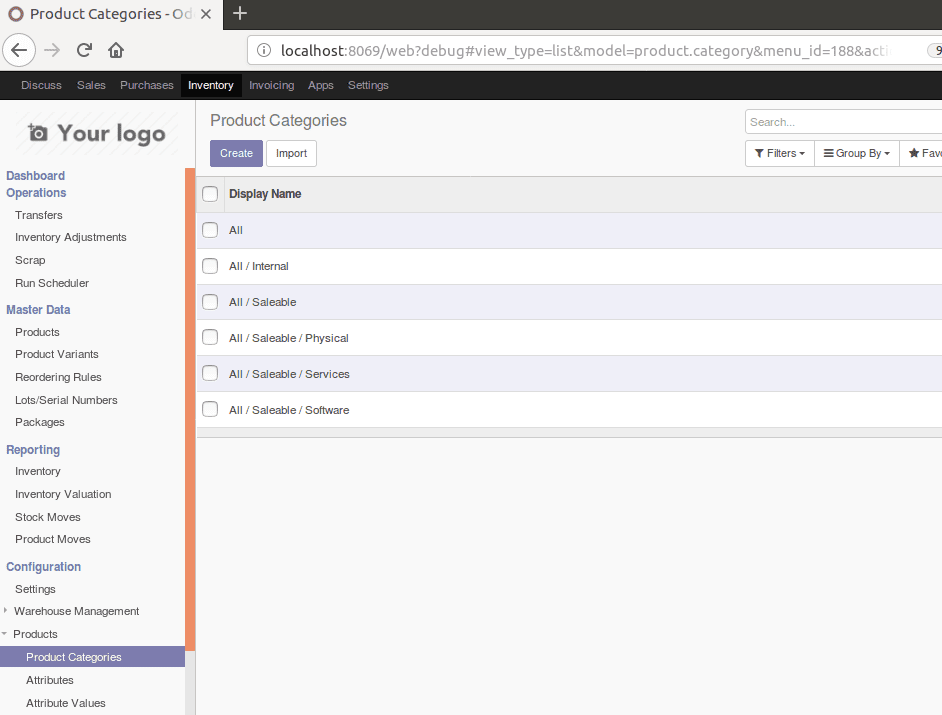Click inside the Search field

[843, 122]
